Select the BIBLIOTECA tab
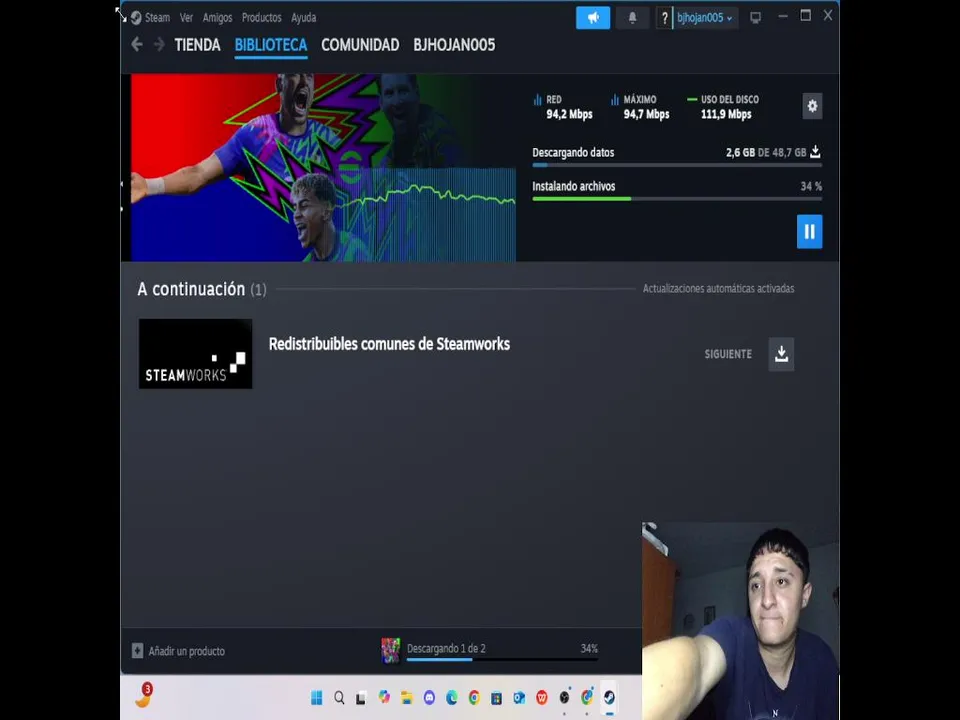Screen dimensions: 960x720 click(x=271, y=45)
